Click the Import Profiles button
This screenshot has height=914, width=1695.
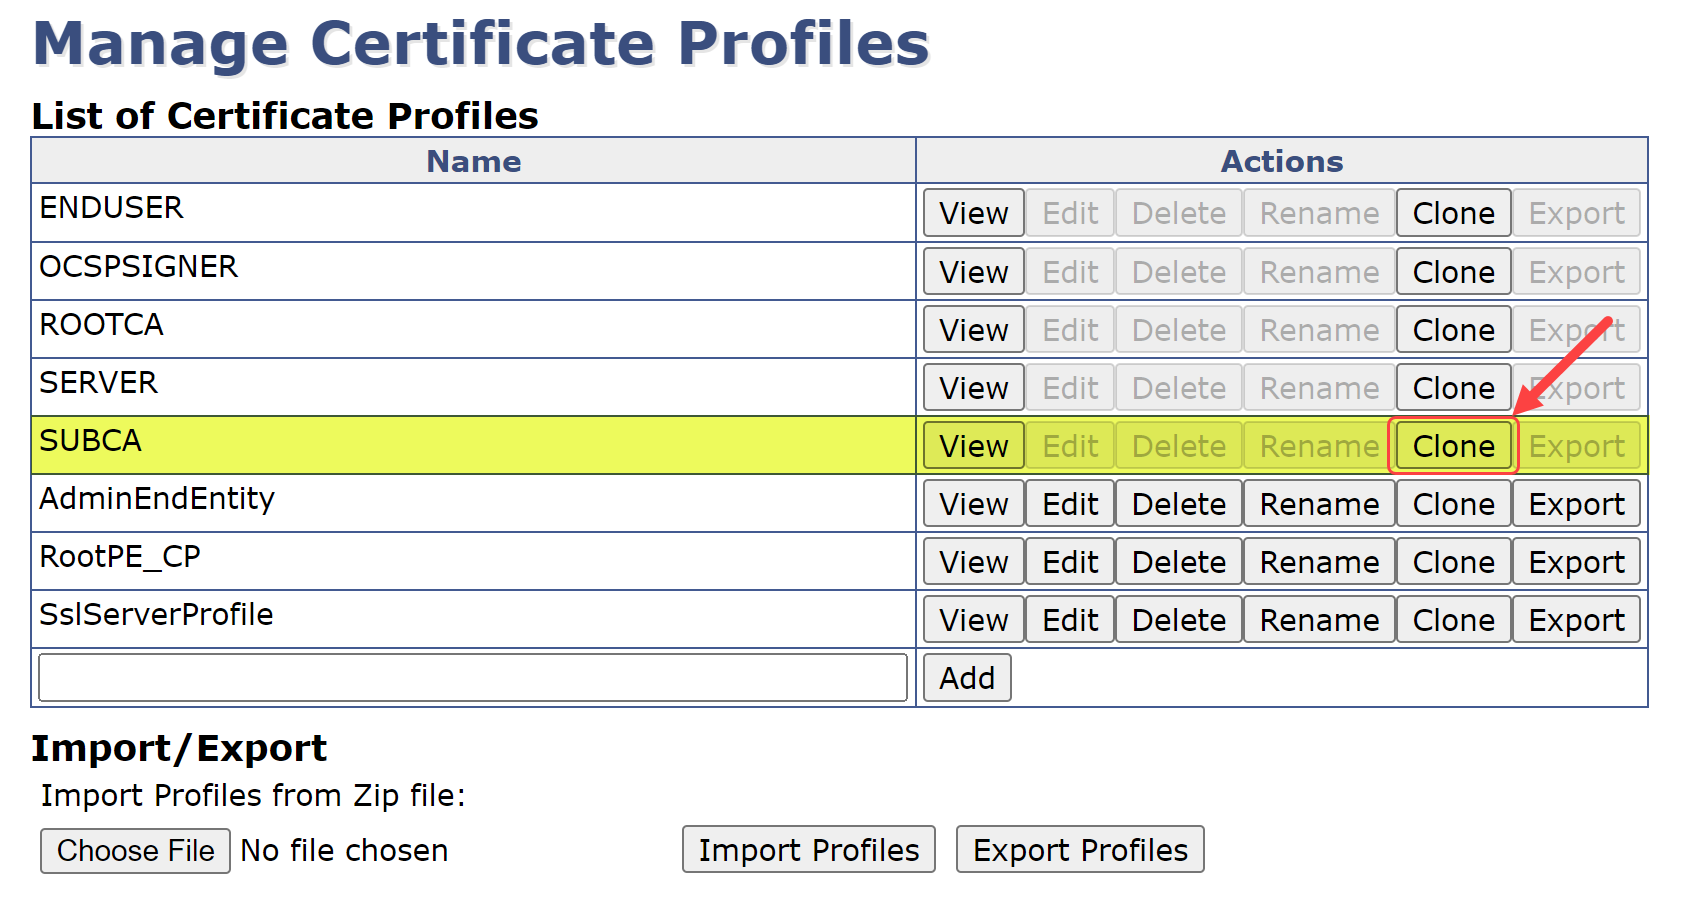[808, 850]
